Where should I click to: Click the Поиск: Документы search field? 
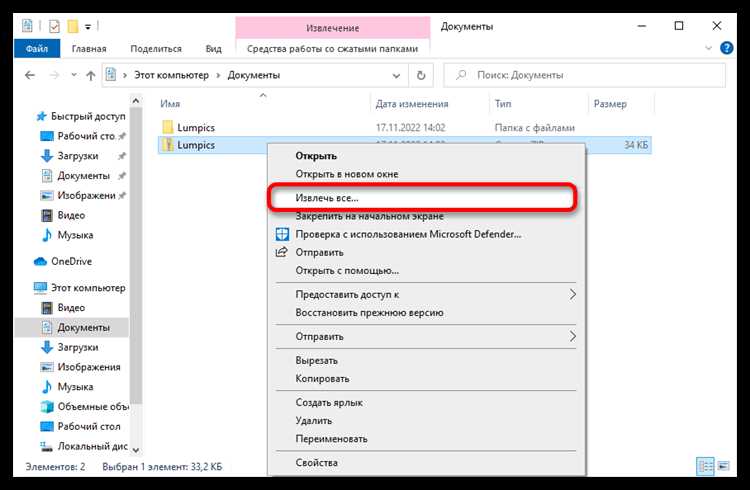[x=585, y=75]
